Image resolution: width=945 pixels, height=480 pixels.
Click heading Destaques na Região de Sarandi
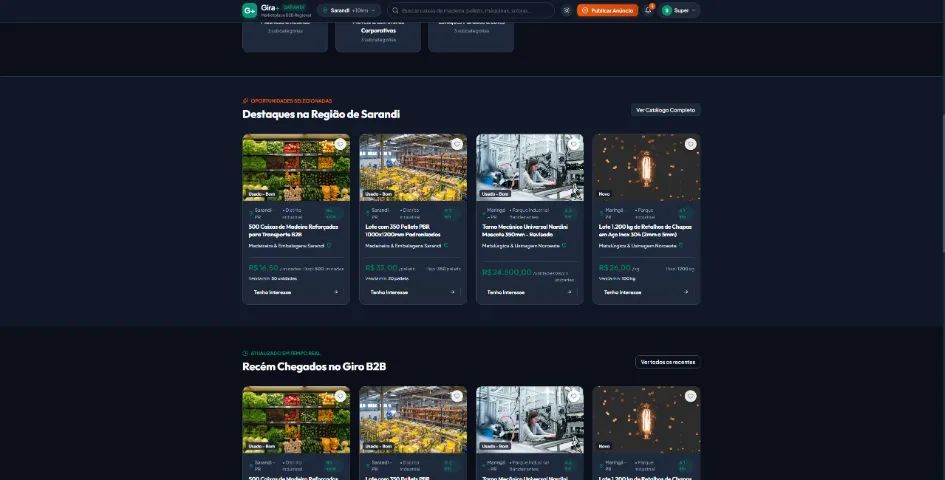321,114
